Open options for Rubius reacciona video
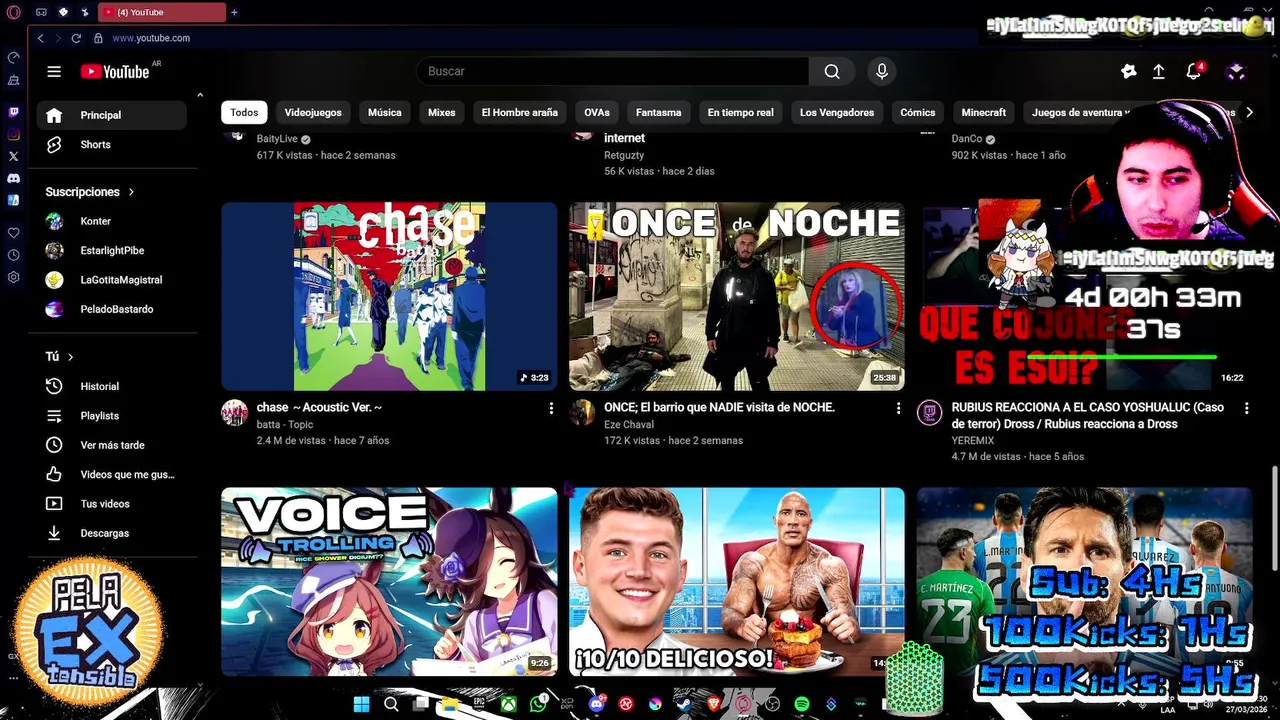This screenshot has height=720, width=1280. [1246, 408]
